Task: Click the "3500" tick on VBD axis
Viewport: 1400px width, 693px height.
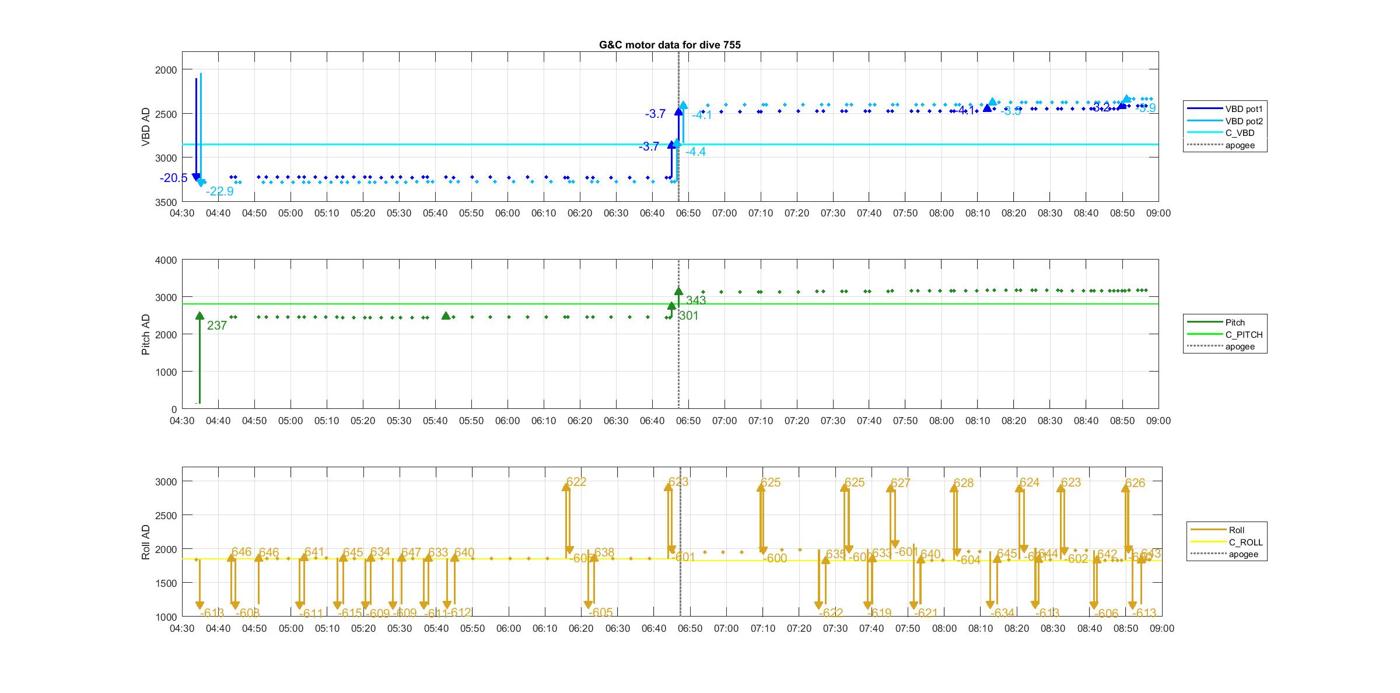Action: 165,202
